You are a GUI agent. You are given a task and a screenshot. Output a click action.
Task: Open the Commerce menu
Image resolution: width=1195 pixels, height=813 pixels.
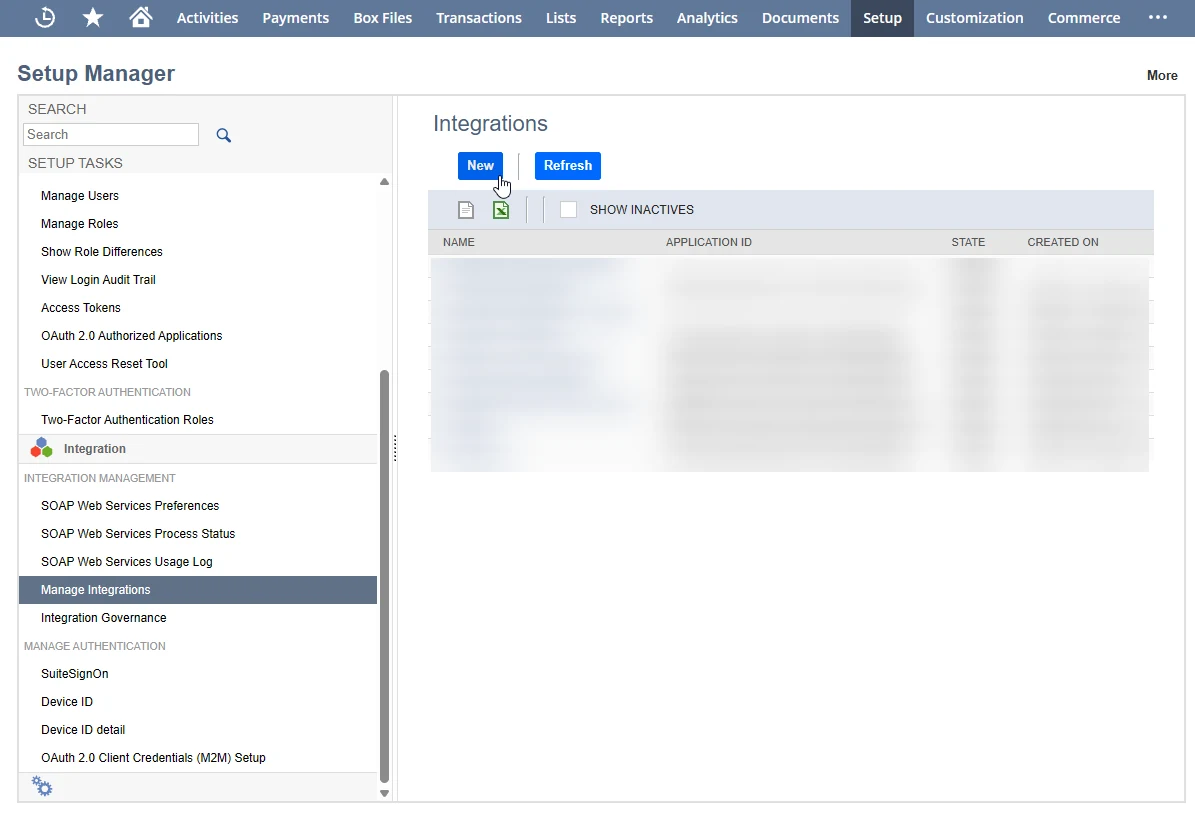click(1084, 18)
